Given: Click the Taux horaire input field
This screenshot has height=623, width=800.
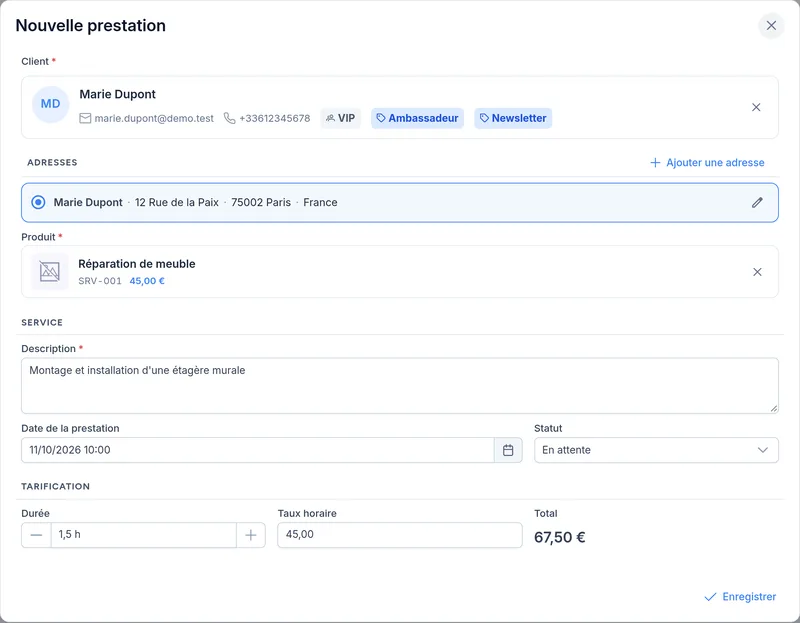Looking at the screenshot, I should coord(400,535).
